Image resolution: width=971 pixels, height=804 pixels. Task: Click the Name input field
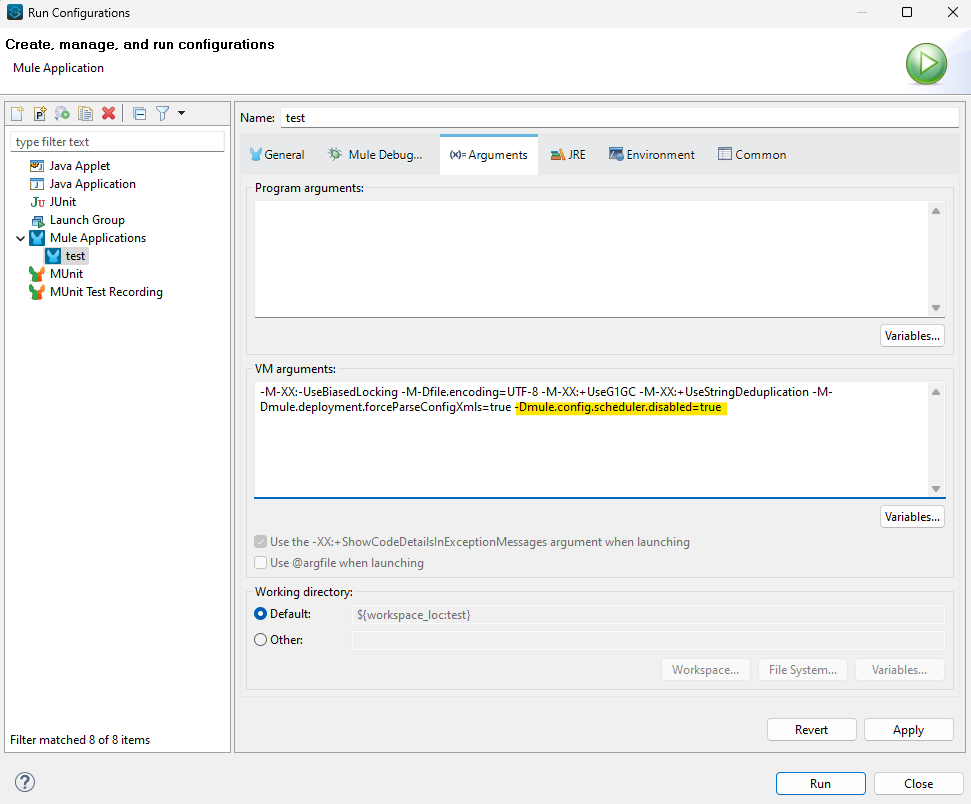[620, 118]
